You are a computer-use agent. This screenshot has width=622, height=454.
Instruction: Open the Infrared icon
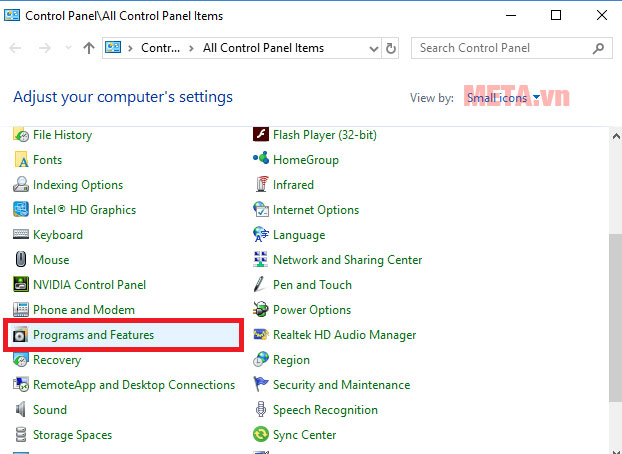click(261, 185)
